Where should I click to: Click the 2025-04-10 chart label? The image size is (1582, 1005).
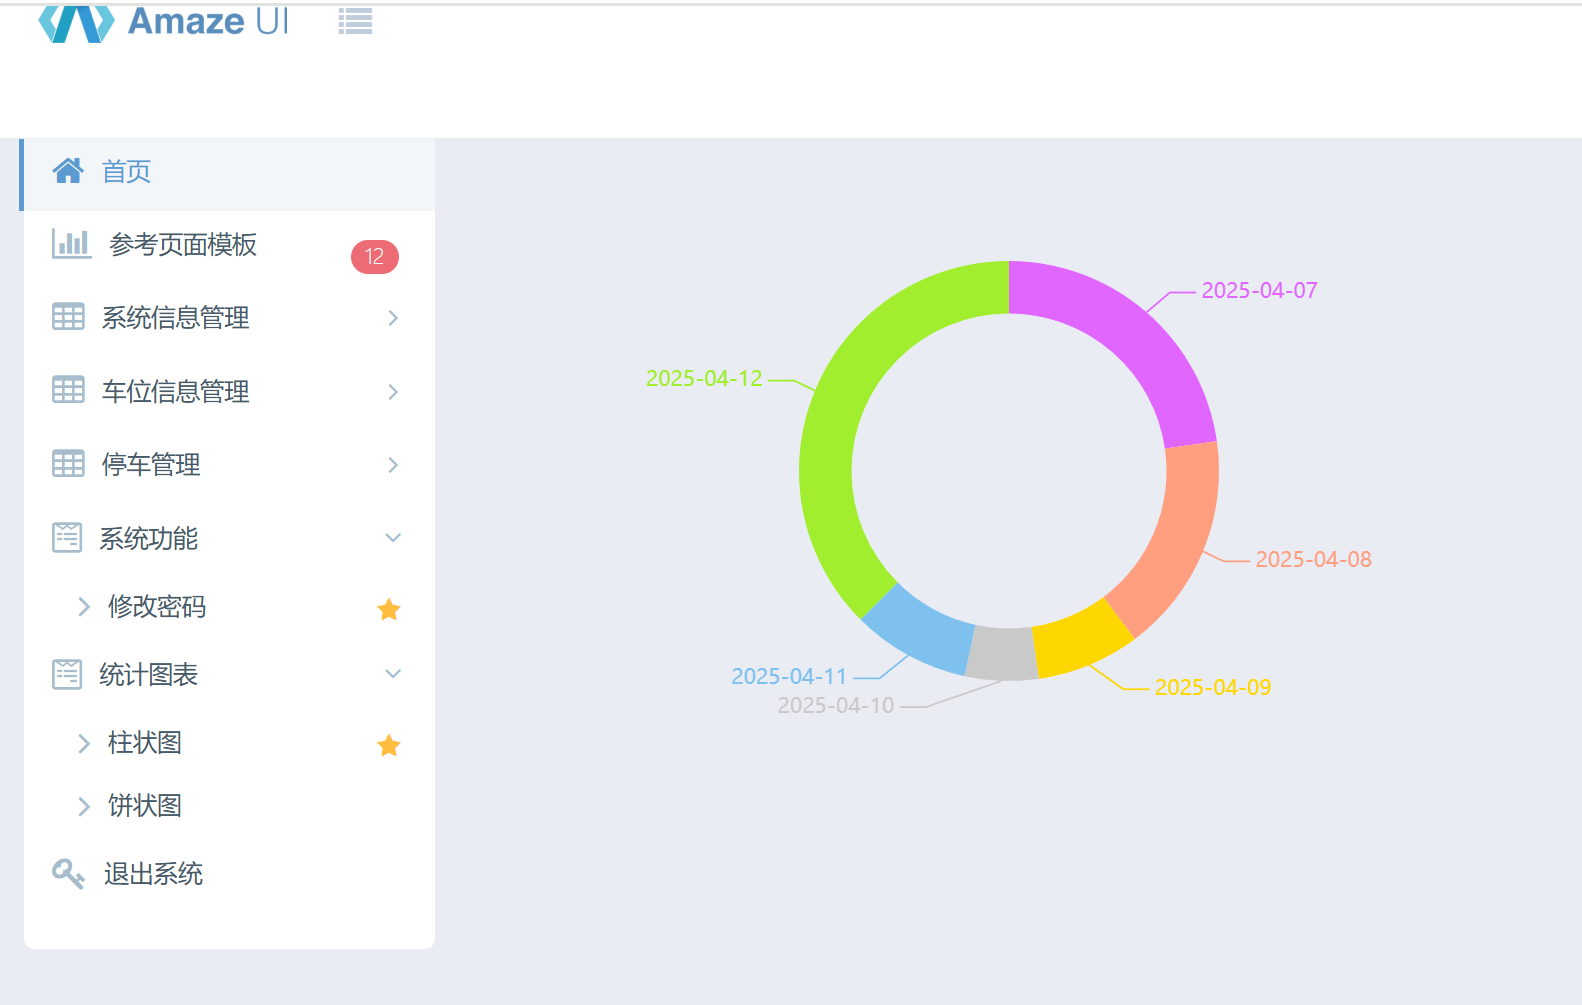click(x=836, y=705)
